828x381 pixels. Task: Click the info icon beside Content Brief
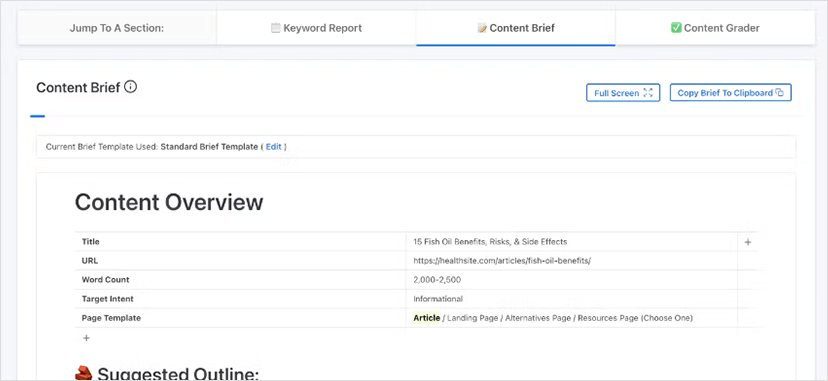[130, 87]
